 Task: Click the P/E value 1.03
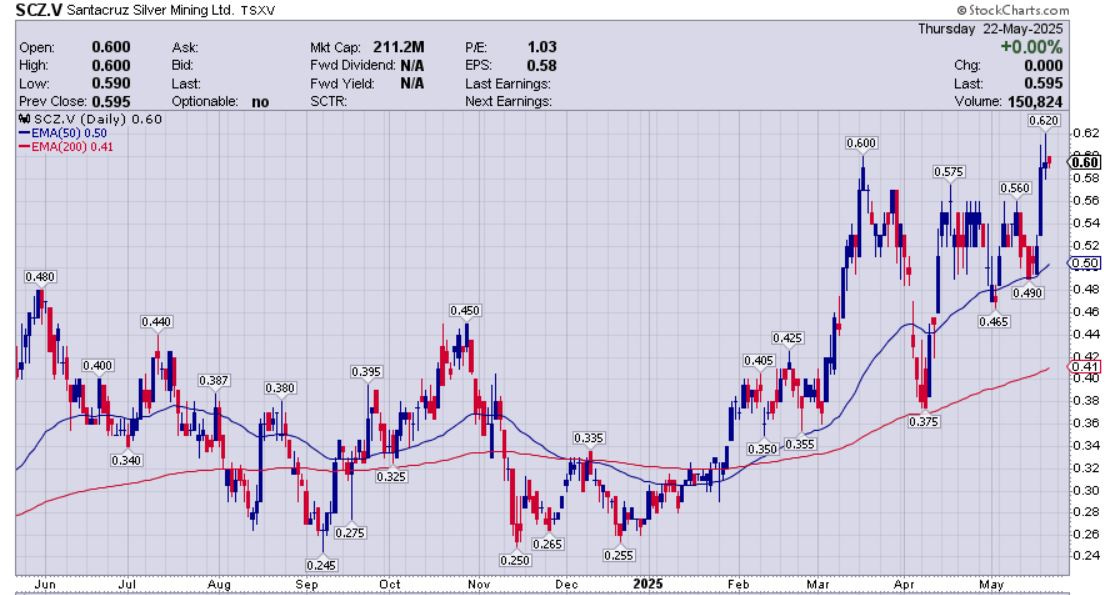pyautogui.click(x=542, y=47)
